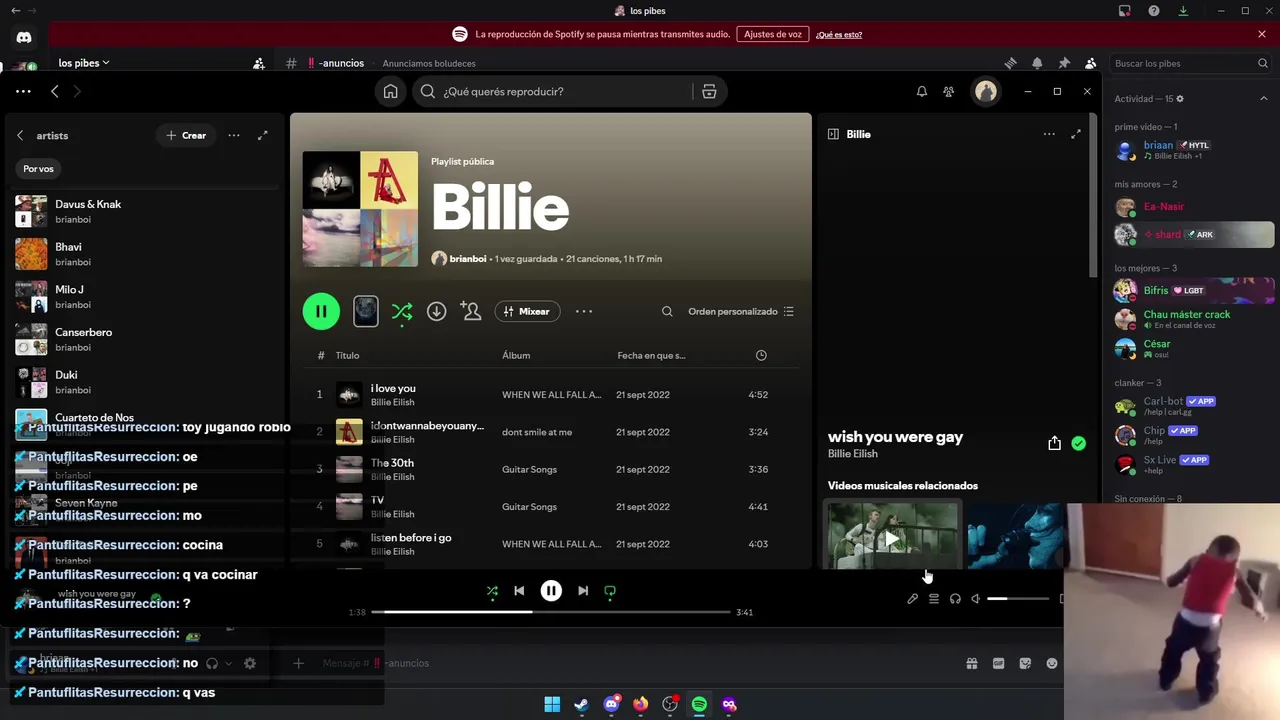Search within the Billie playlist
This screenshot has width=1280, height=720.
point(667,311)
